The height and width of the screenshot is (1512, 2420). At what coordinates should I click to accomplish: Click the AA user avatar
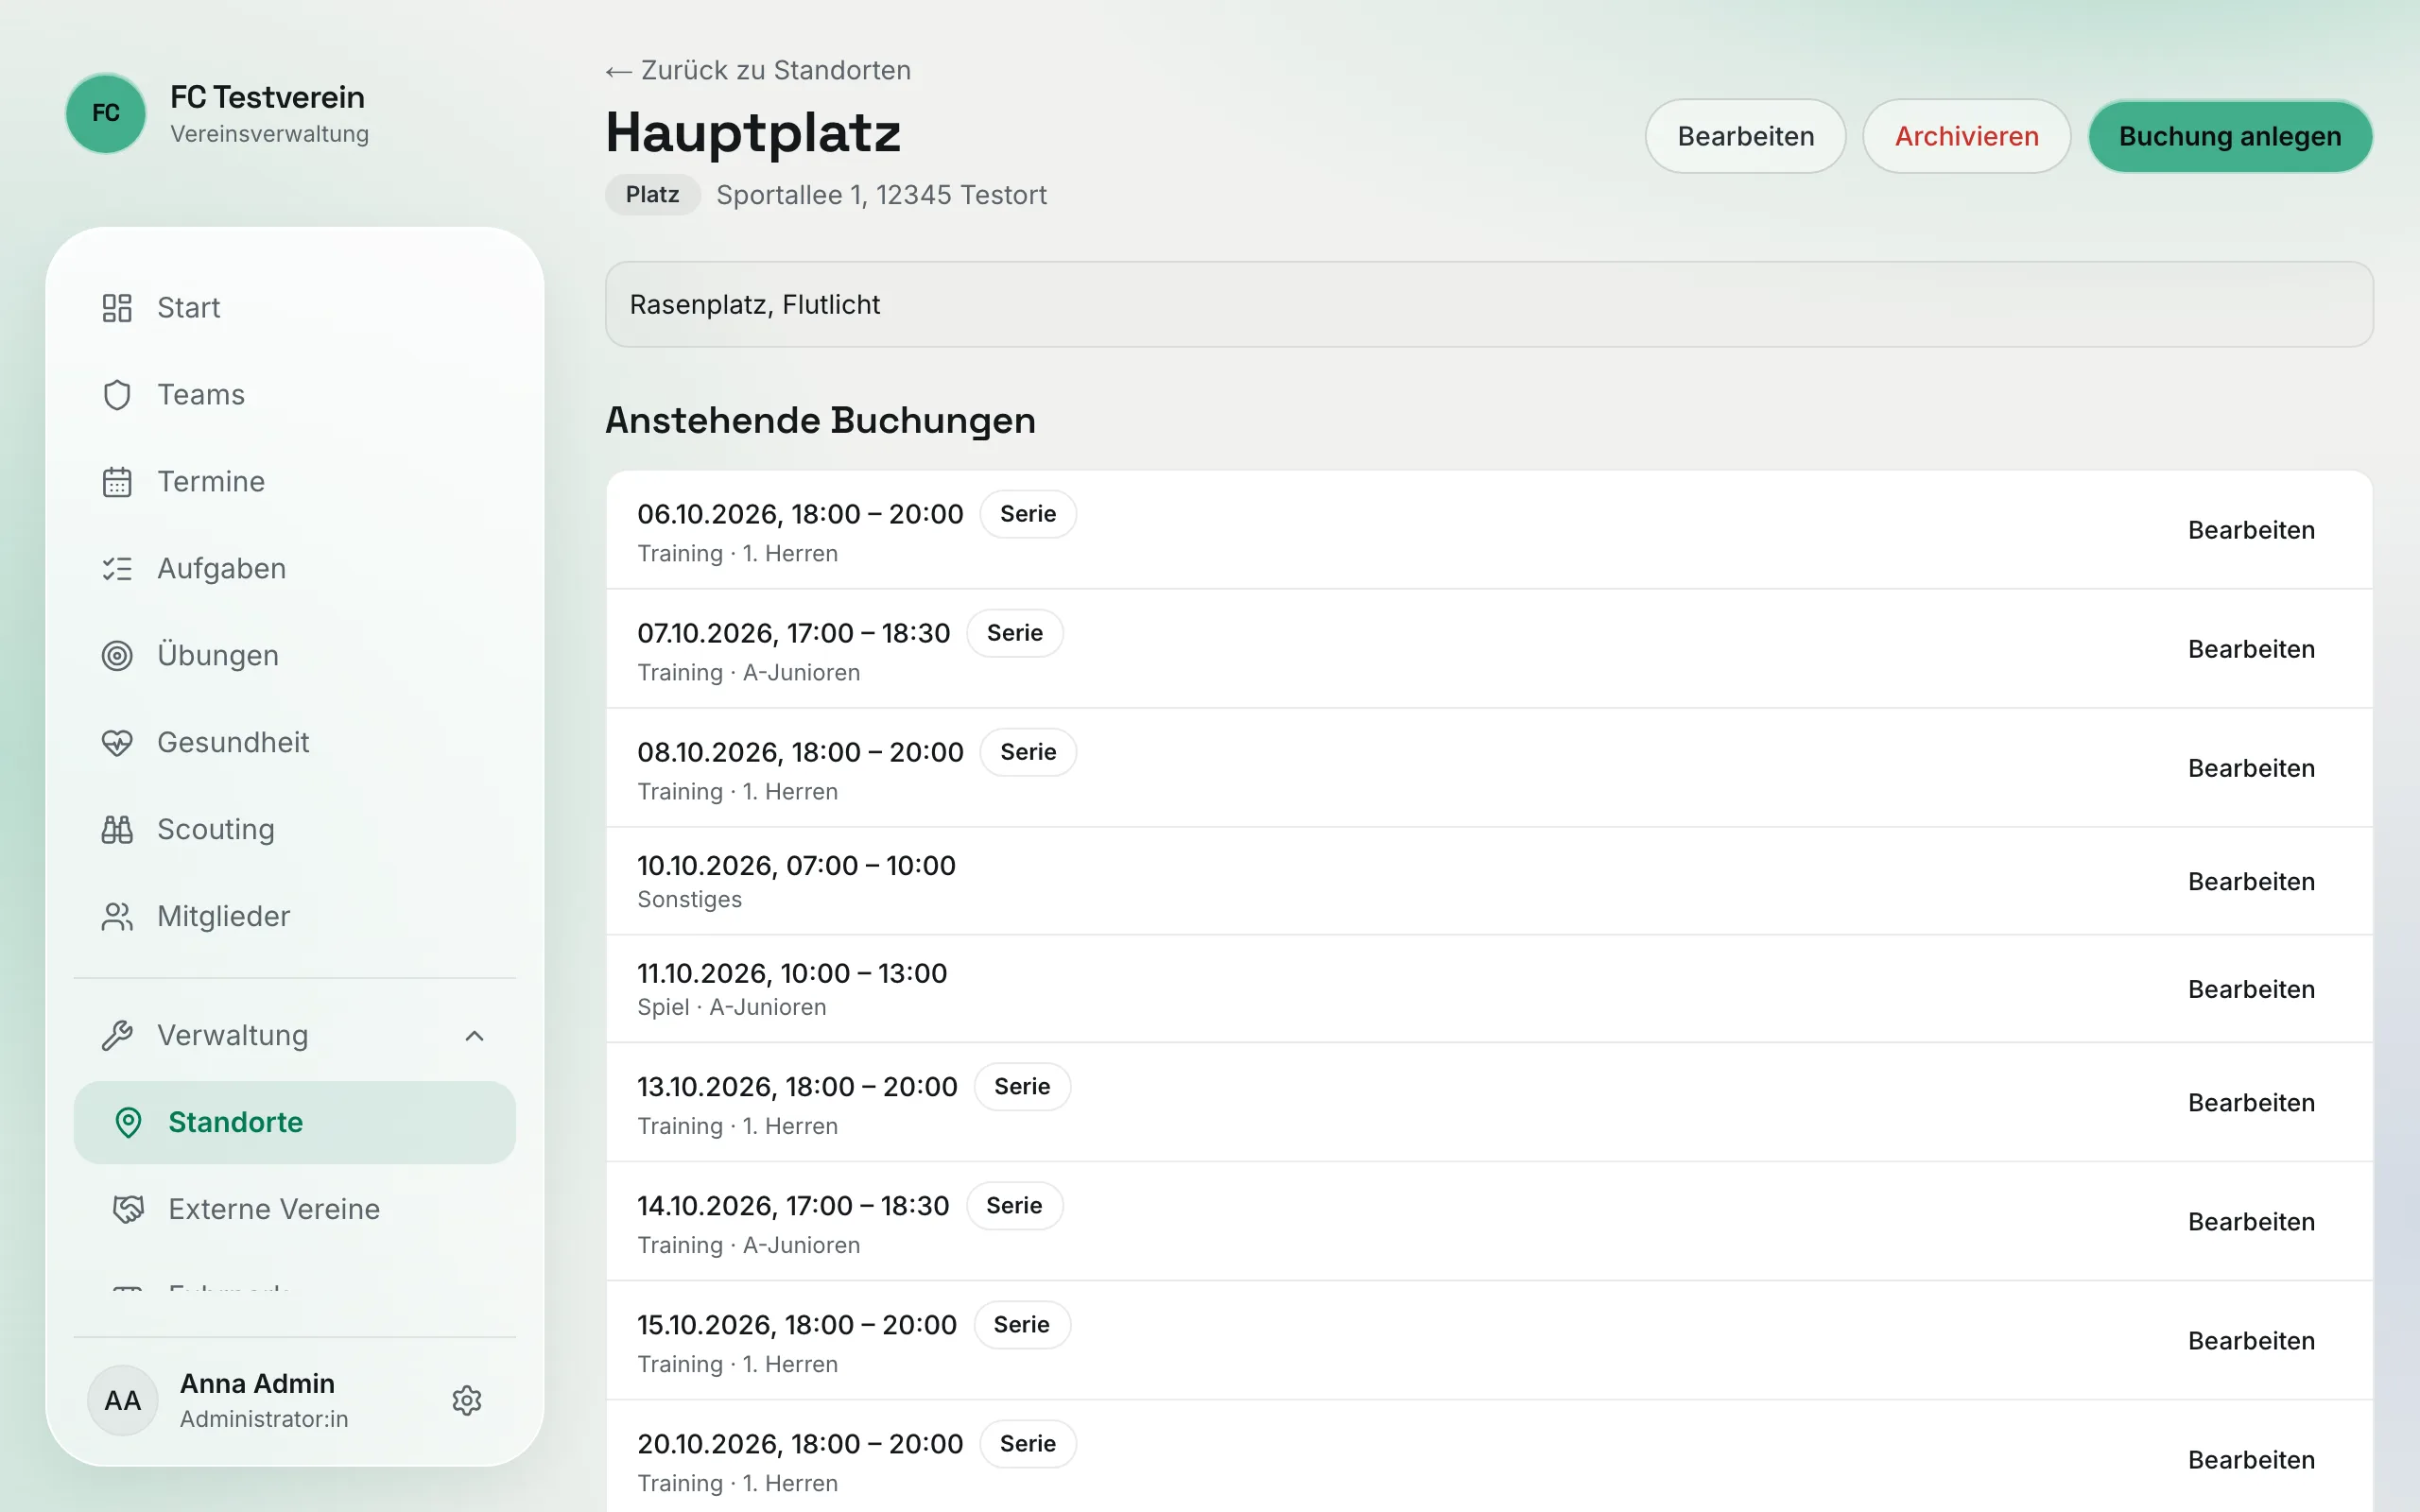click(123, 1401)
